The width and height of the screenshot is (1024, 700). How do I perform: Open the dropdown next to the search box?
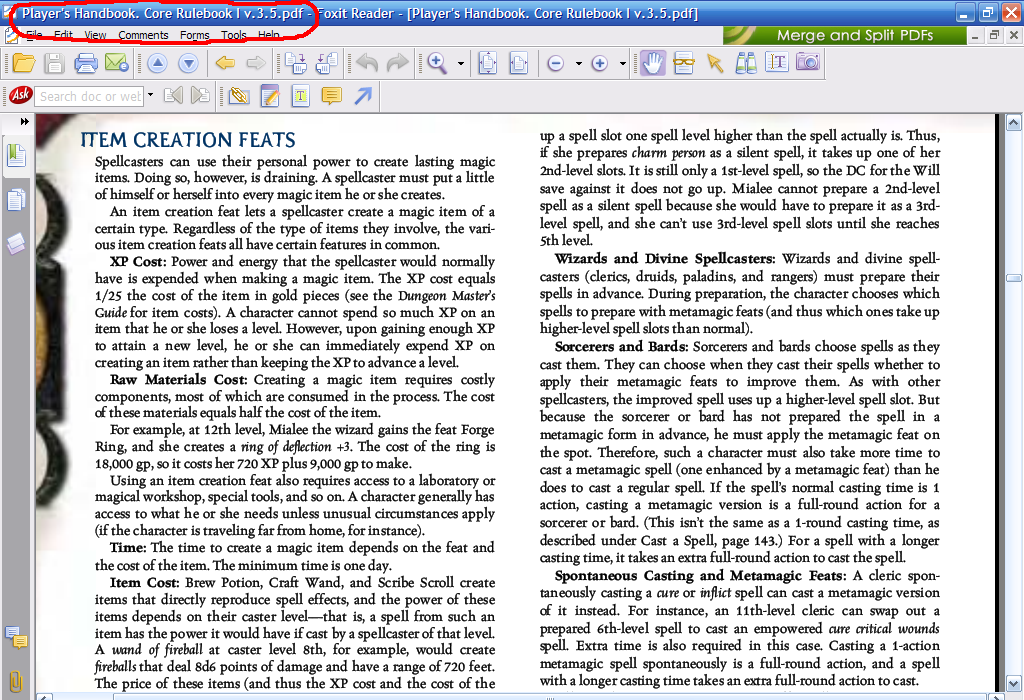click(x=150, y=95)
